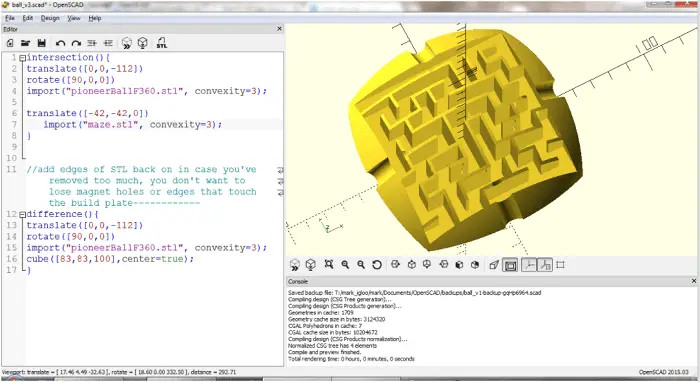Click line number 17 in the gutter
Viewport: 700px width, 382px height.
click(11, 270)
